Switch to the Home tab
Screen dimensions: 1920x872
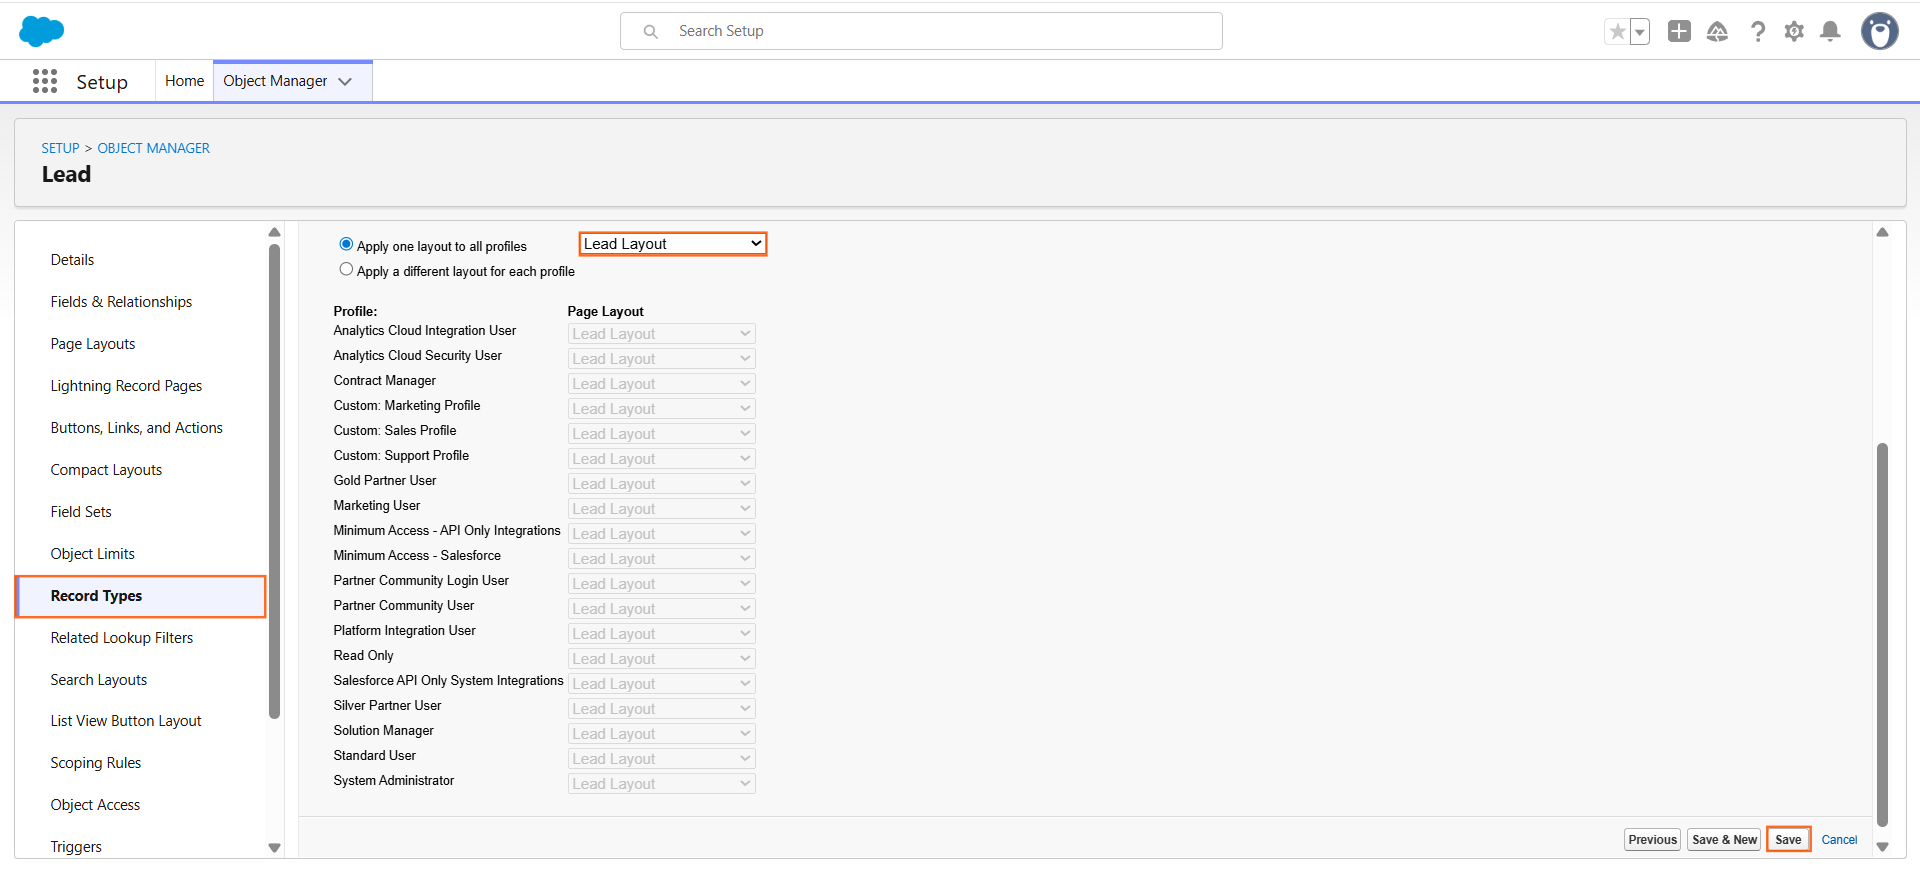pos(184,81)
